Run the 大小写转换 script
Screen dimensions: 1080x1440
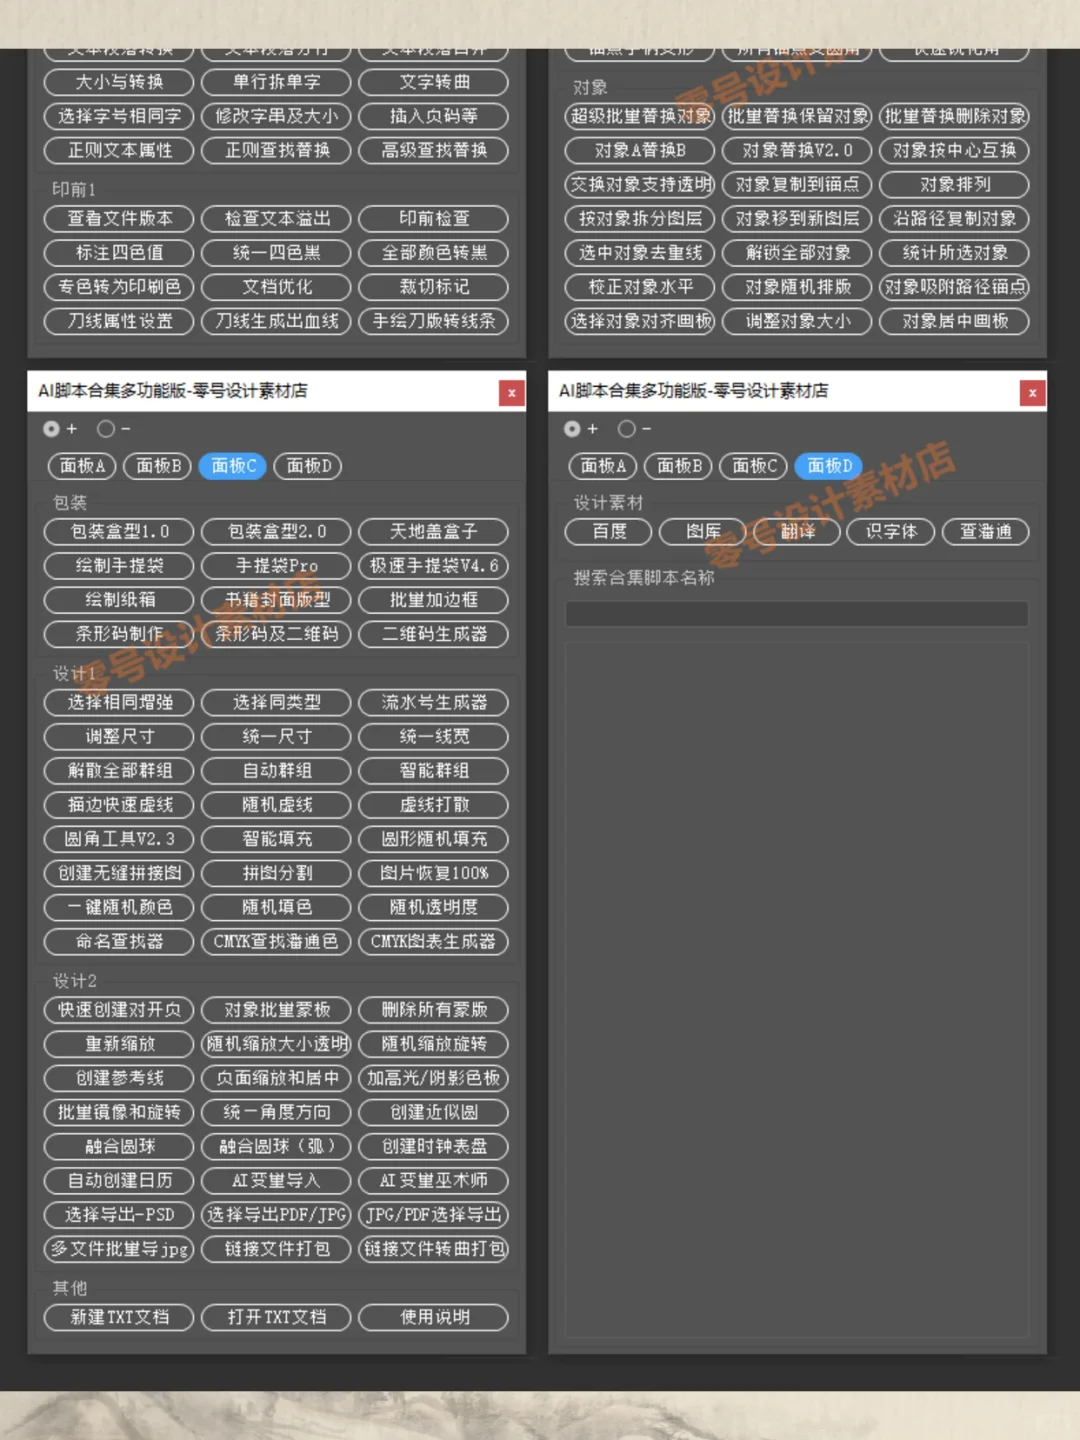[120, 82]
